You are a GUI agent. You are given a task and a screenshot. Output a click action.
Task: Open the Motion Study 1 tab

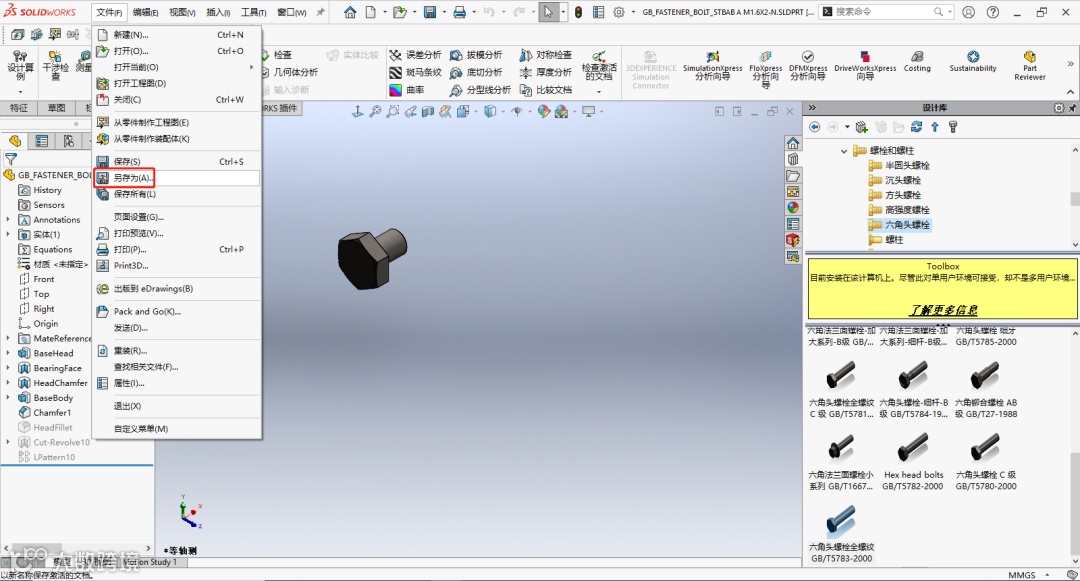point(151,562)
